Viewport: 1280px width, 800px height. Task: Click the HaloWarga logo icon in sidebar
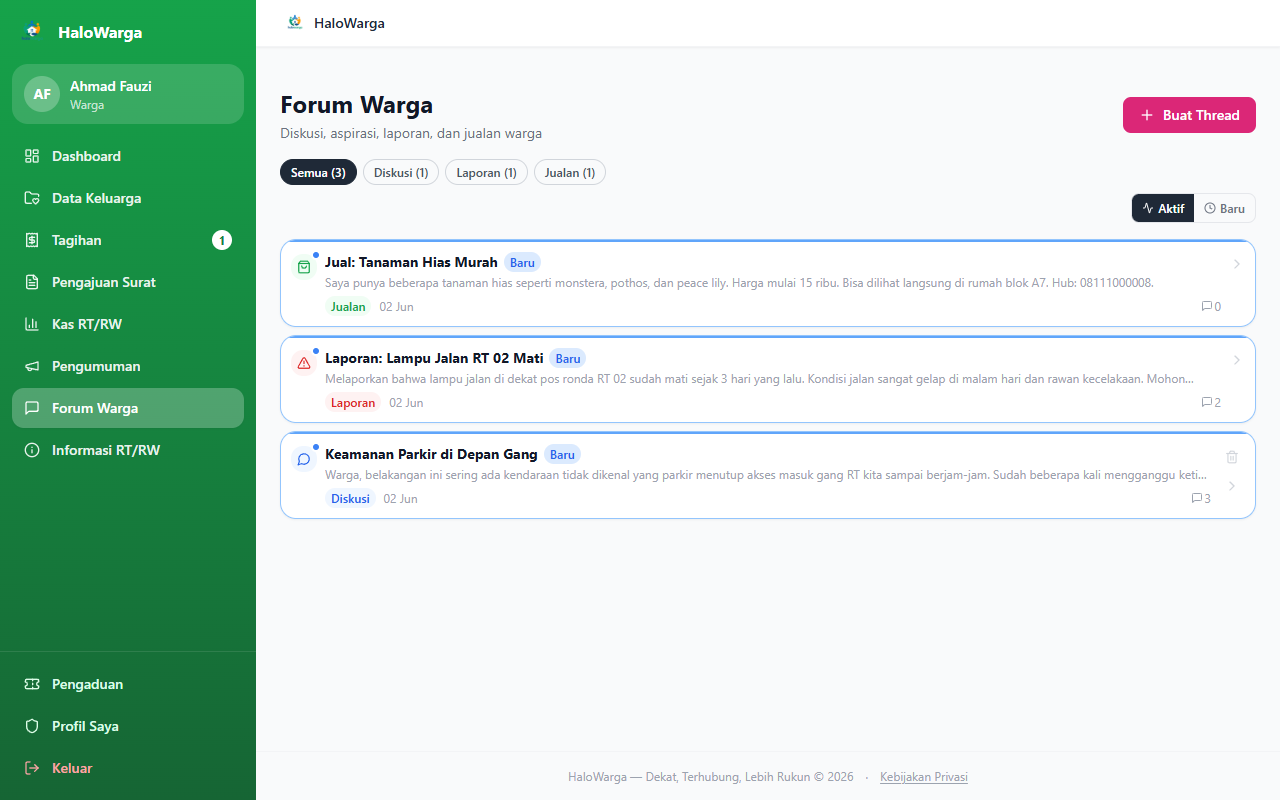click(33, 31)
